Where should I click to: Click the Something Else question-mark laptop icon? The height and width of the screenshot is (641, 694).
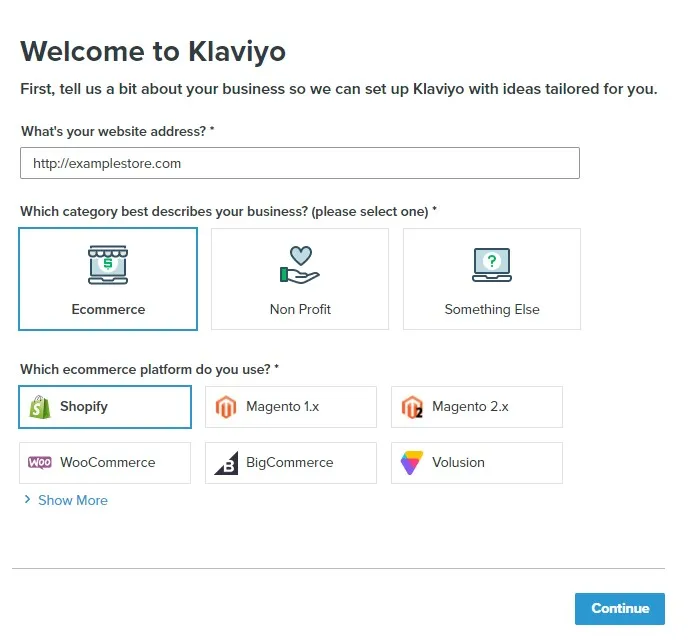[x=492, y=265]
